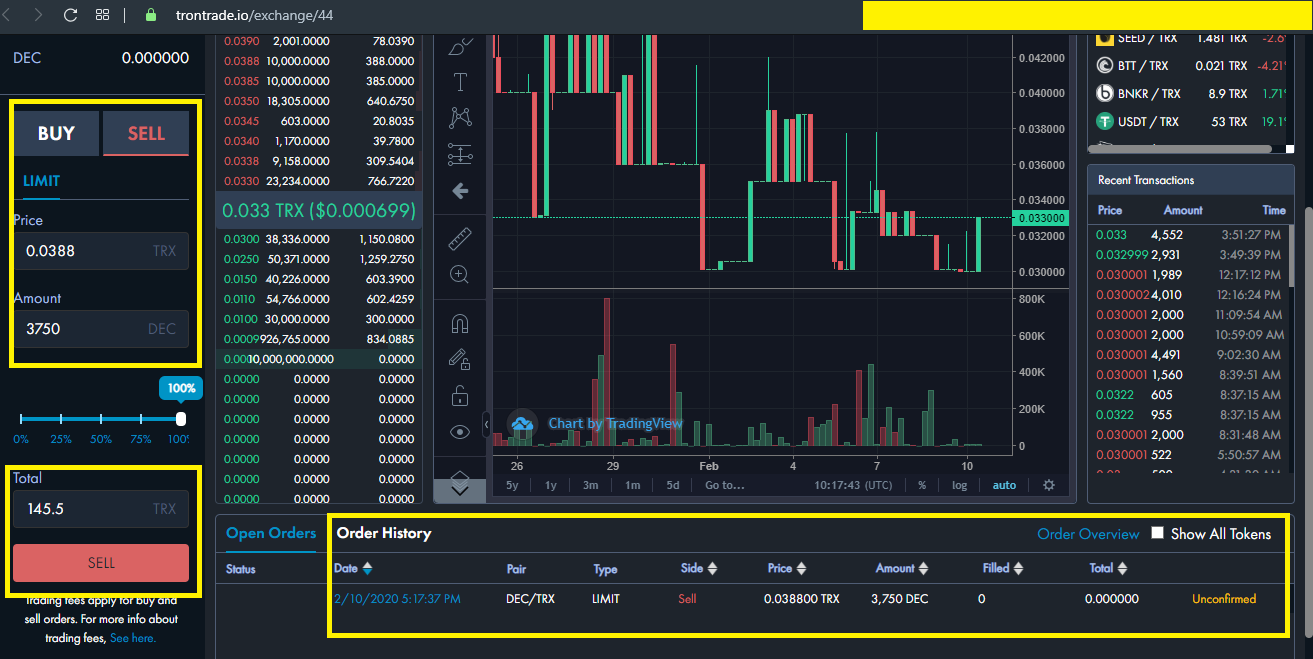Screen dimensions: 1313x659
Task: Select the Text annotation tool
Action: coord(460,82)
